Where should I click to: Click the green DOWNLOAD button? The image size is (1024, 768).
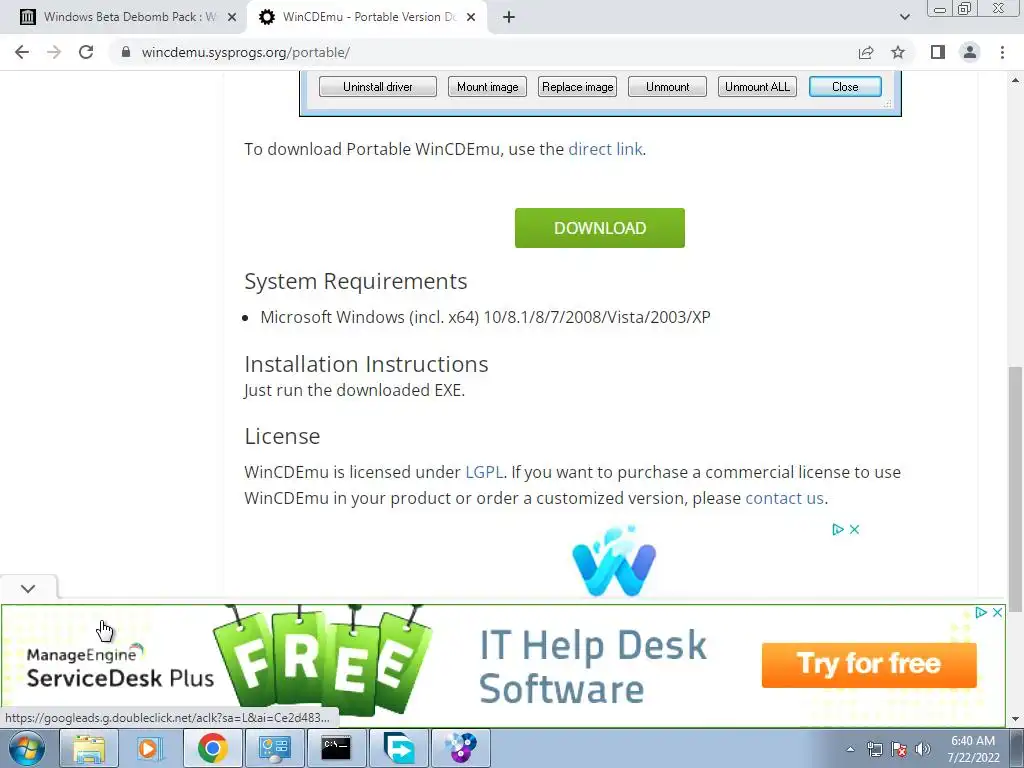[600, 228]
